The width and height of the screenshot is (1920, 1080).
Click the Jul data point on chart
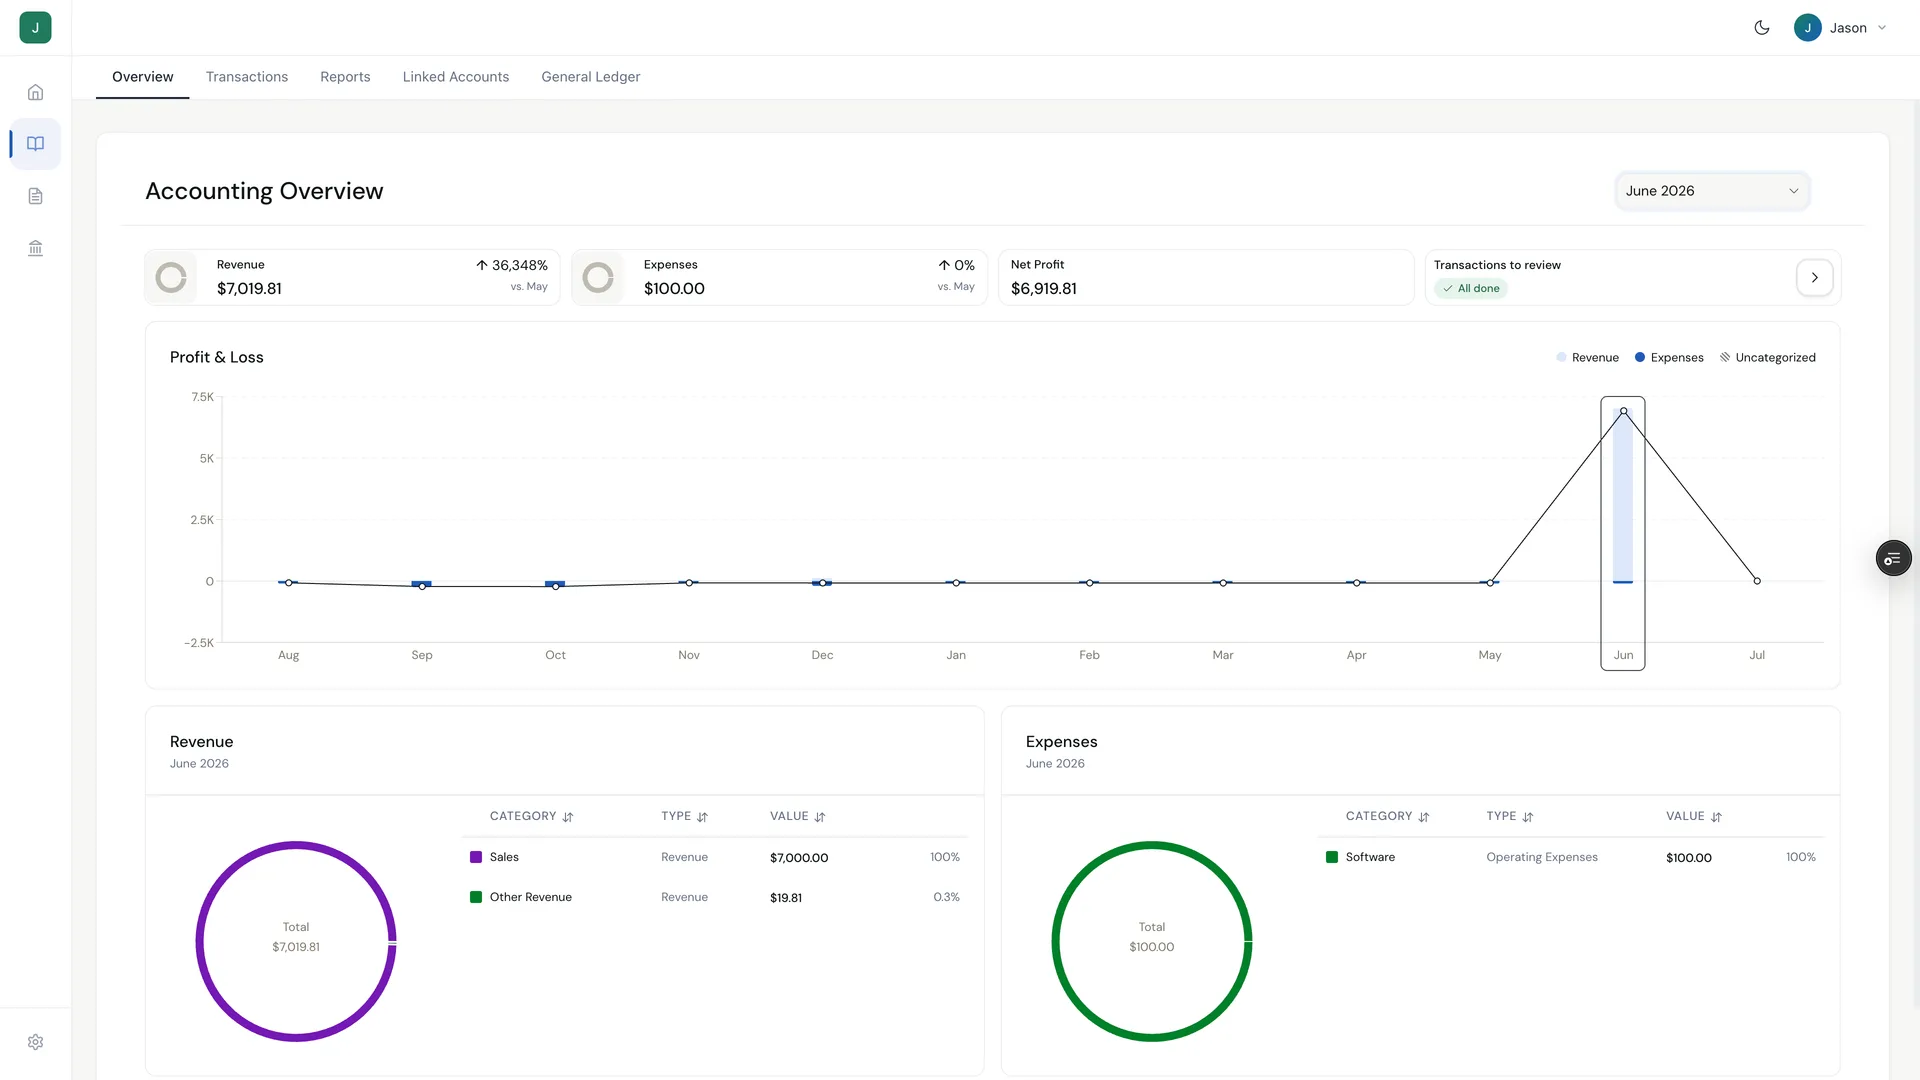click(1757, 581)
